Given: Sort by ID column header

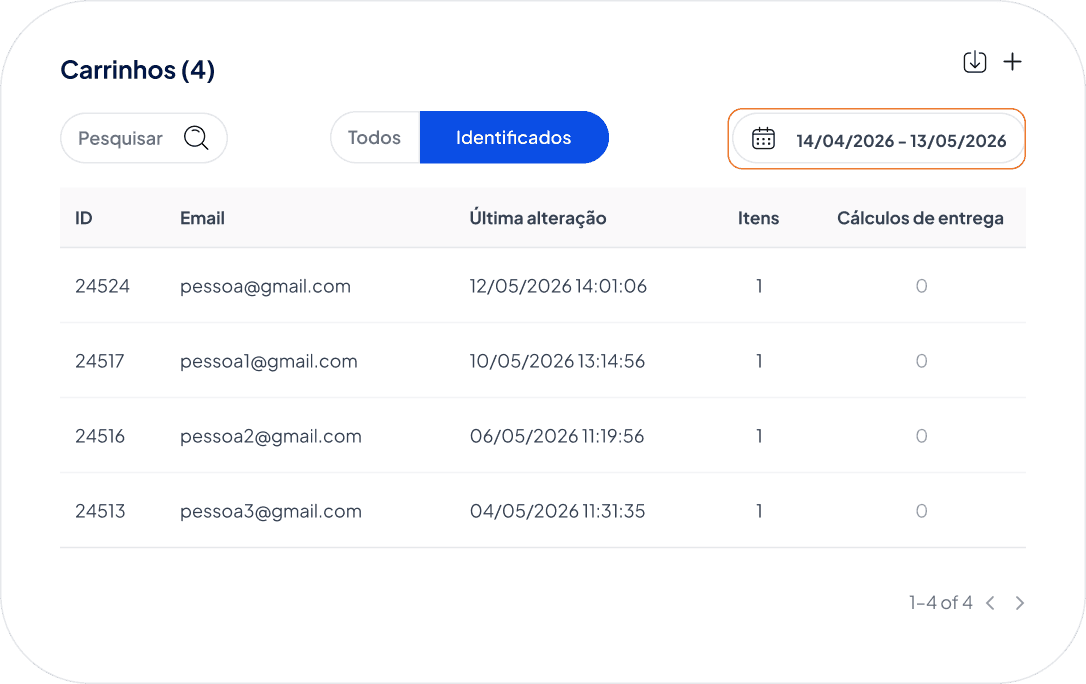Looking at the screenshot, I should 84,218.
